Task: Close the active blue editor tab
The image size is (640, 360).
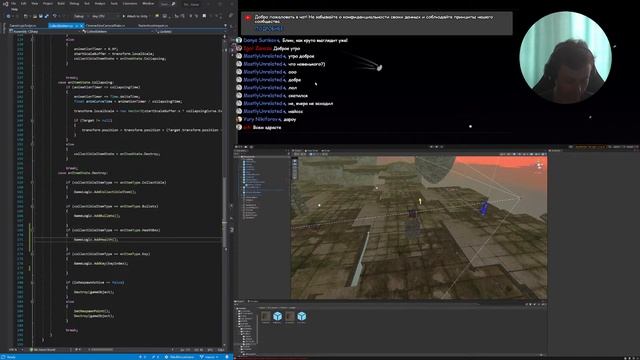Action: [x=82, y=25]
